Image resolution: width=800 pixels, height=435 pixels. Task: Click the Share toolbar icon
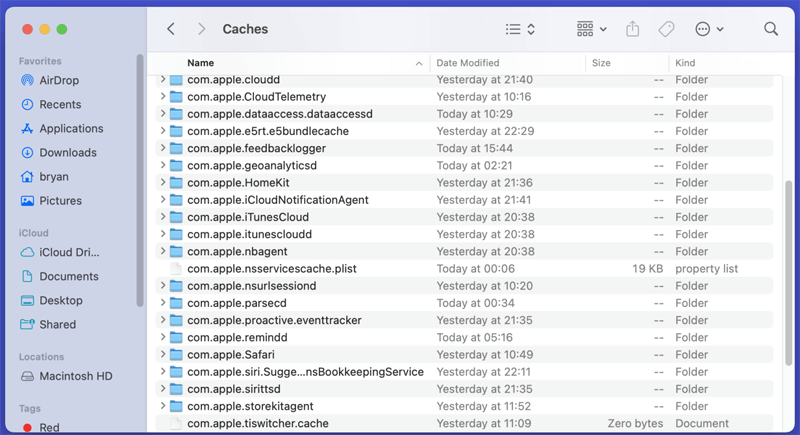(x=633, y=29)
